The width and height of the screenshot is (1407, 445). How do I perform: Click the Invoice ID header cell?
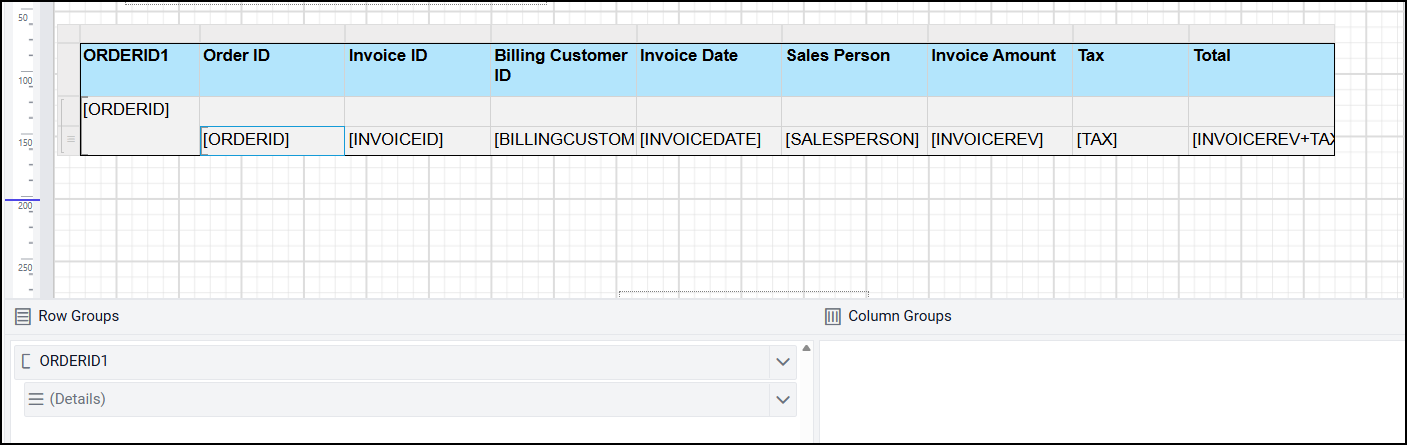(417, 69)
